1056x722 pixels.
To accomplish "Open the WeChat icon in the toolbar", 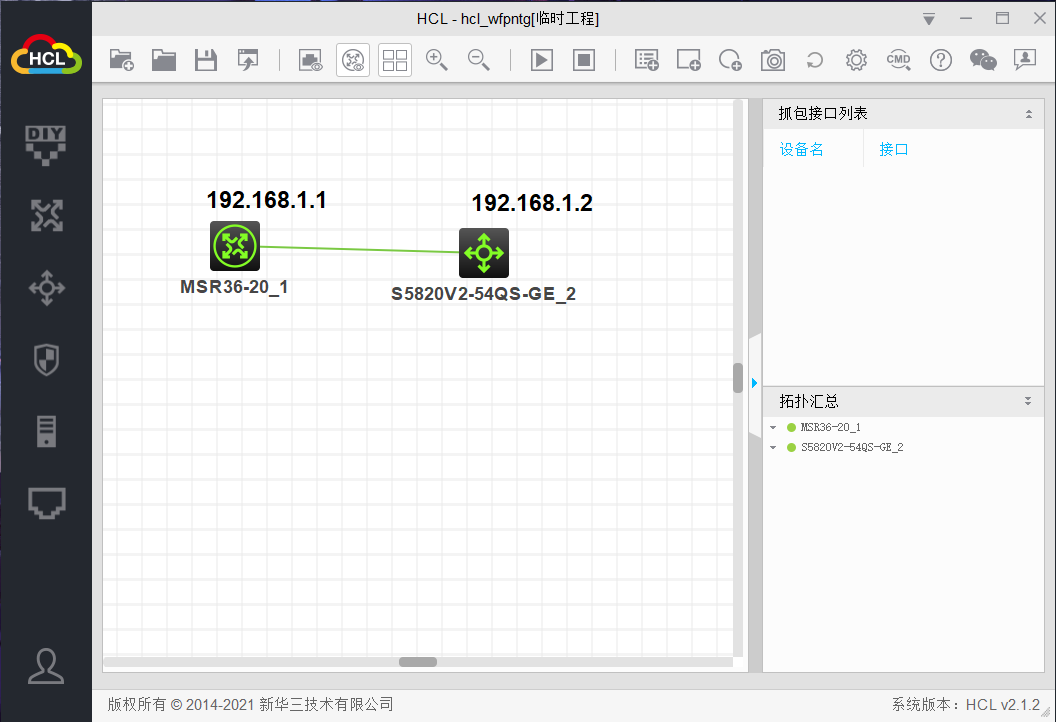I will 983,60.
